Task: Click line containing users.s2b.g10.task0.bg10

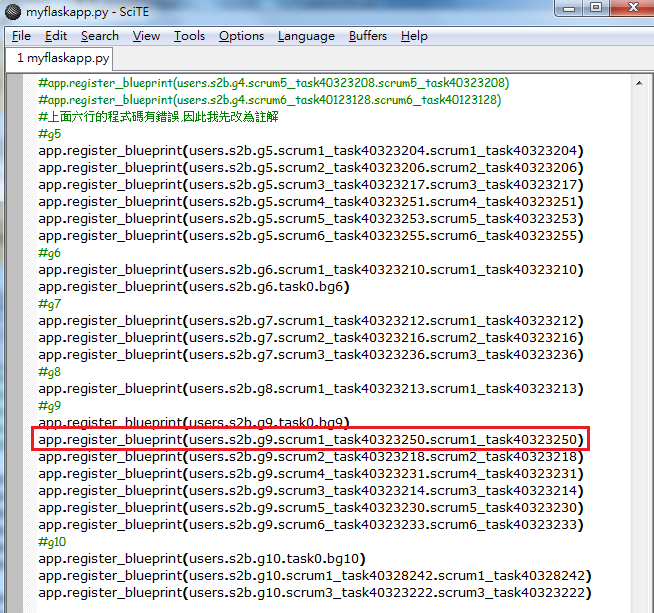Action: click(202, 559)
